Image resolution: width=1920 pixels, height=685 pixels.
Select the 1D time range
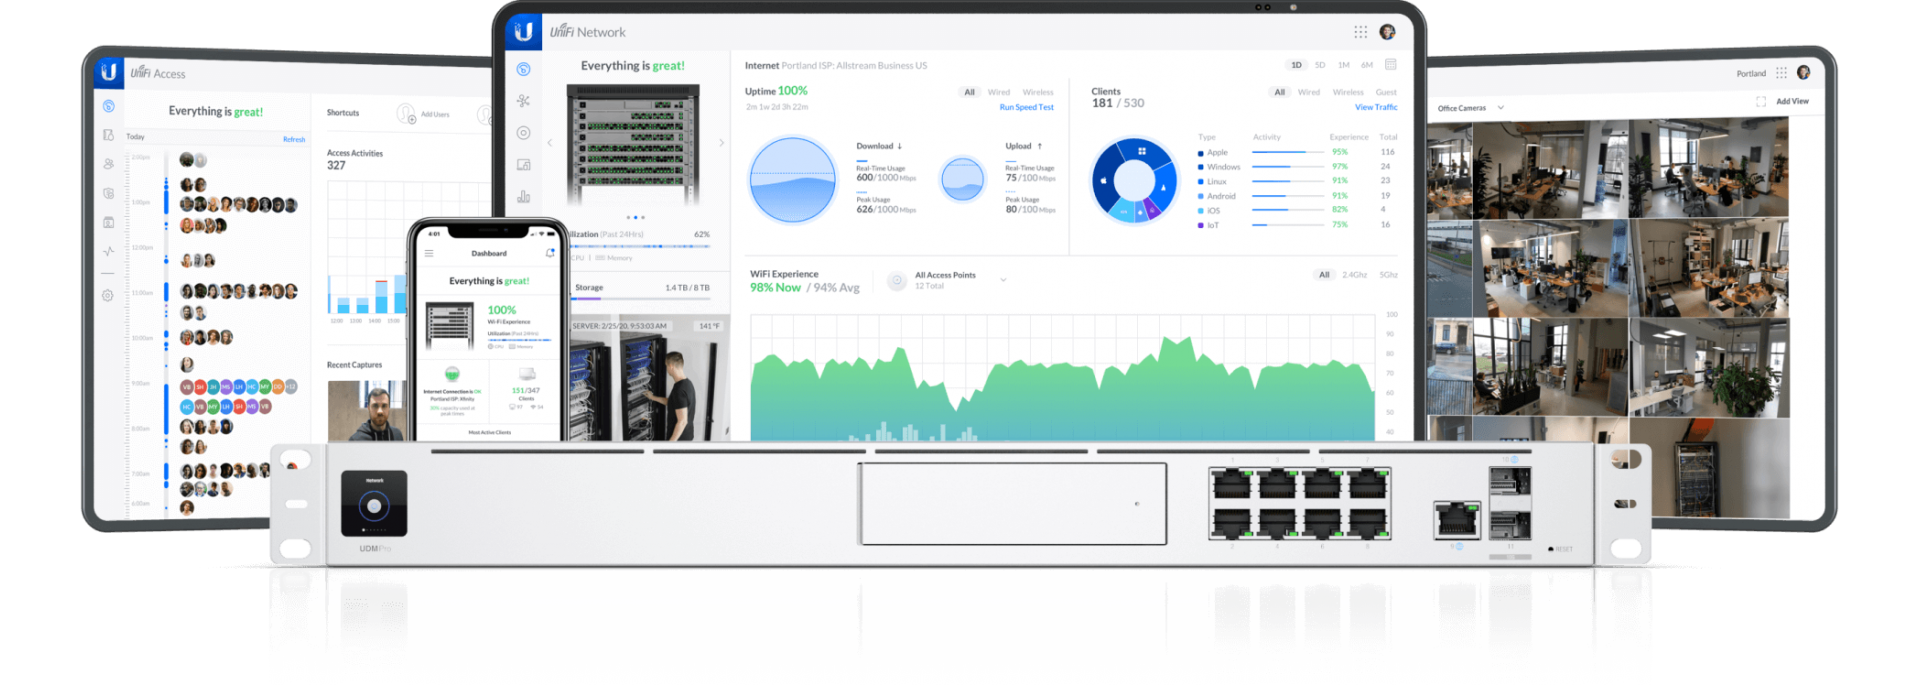pos(1296,65)
